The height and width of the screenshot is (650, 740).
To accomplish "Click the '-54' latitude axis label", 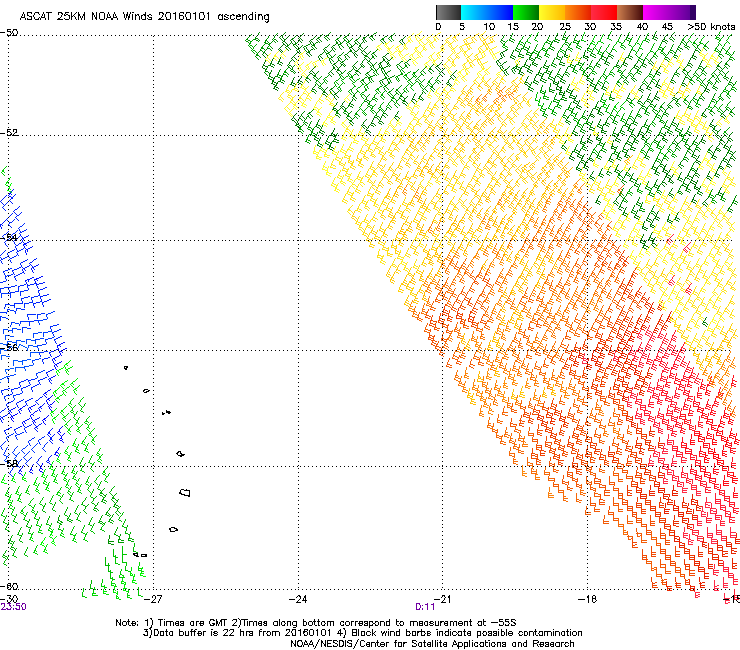I will (9, 237).
